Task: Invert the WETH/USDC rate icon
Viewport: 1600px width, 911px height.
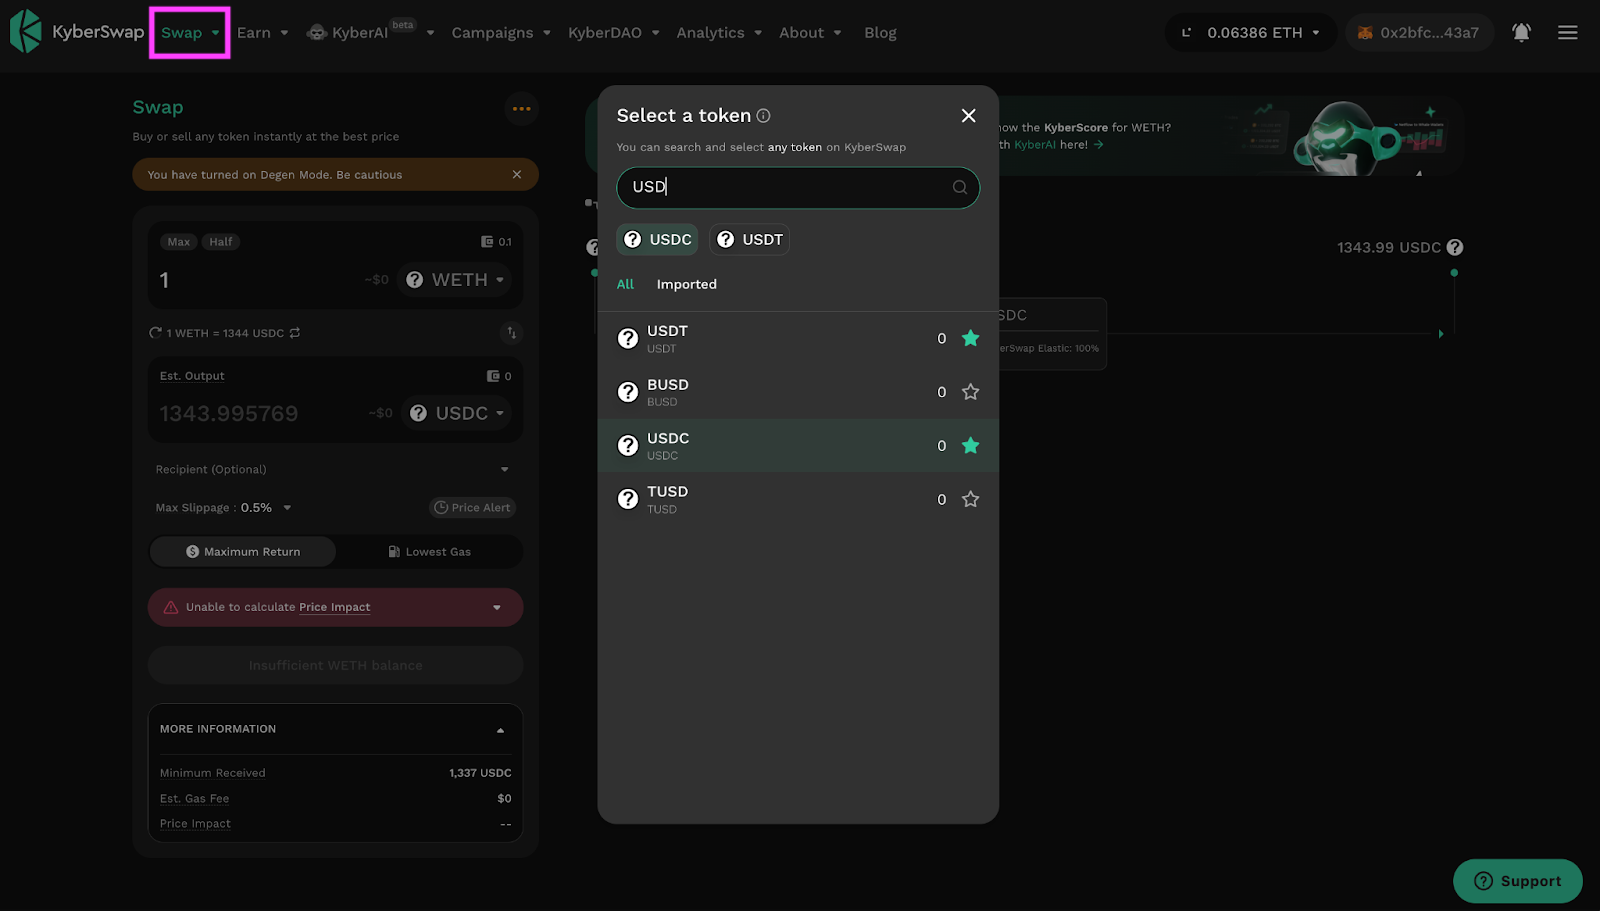Action: click(295, 333)
